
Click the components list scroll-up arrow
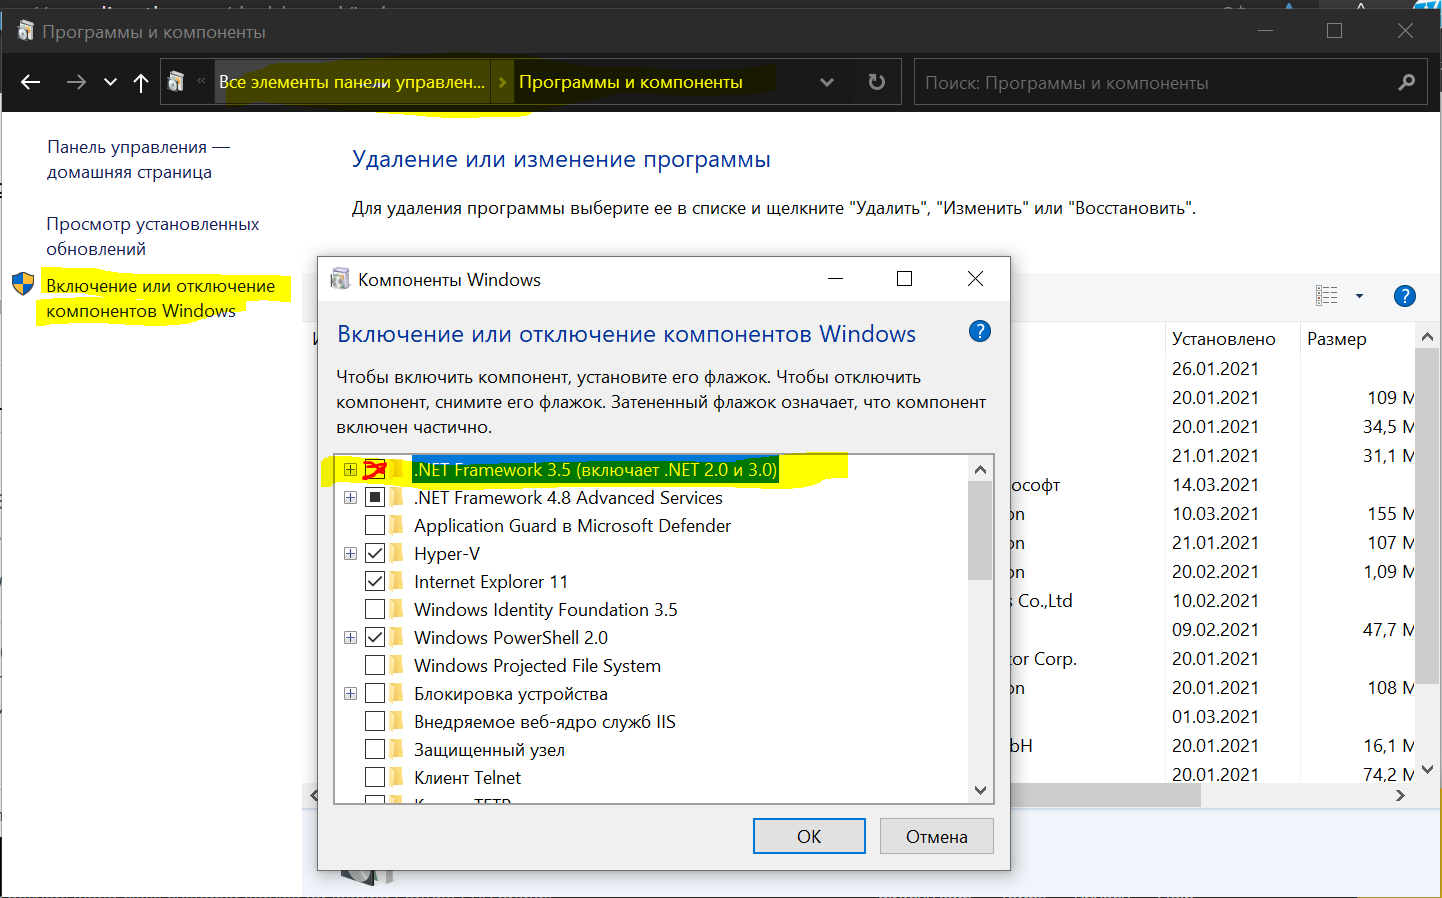point(980,469)
